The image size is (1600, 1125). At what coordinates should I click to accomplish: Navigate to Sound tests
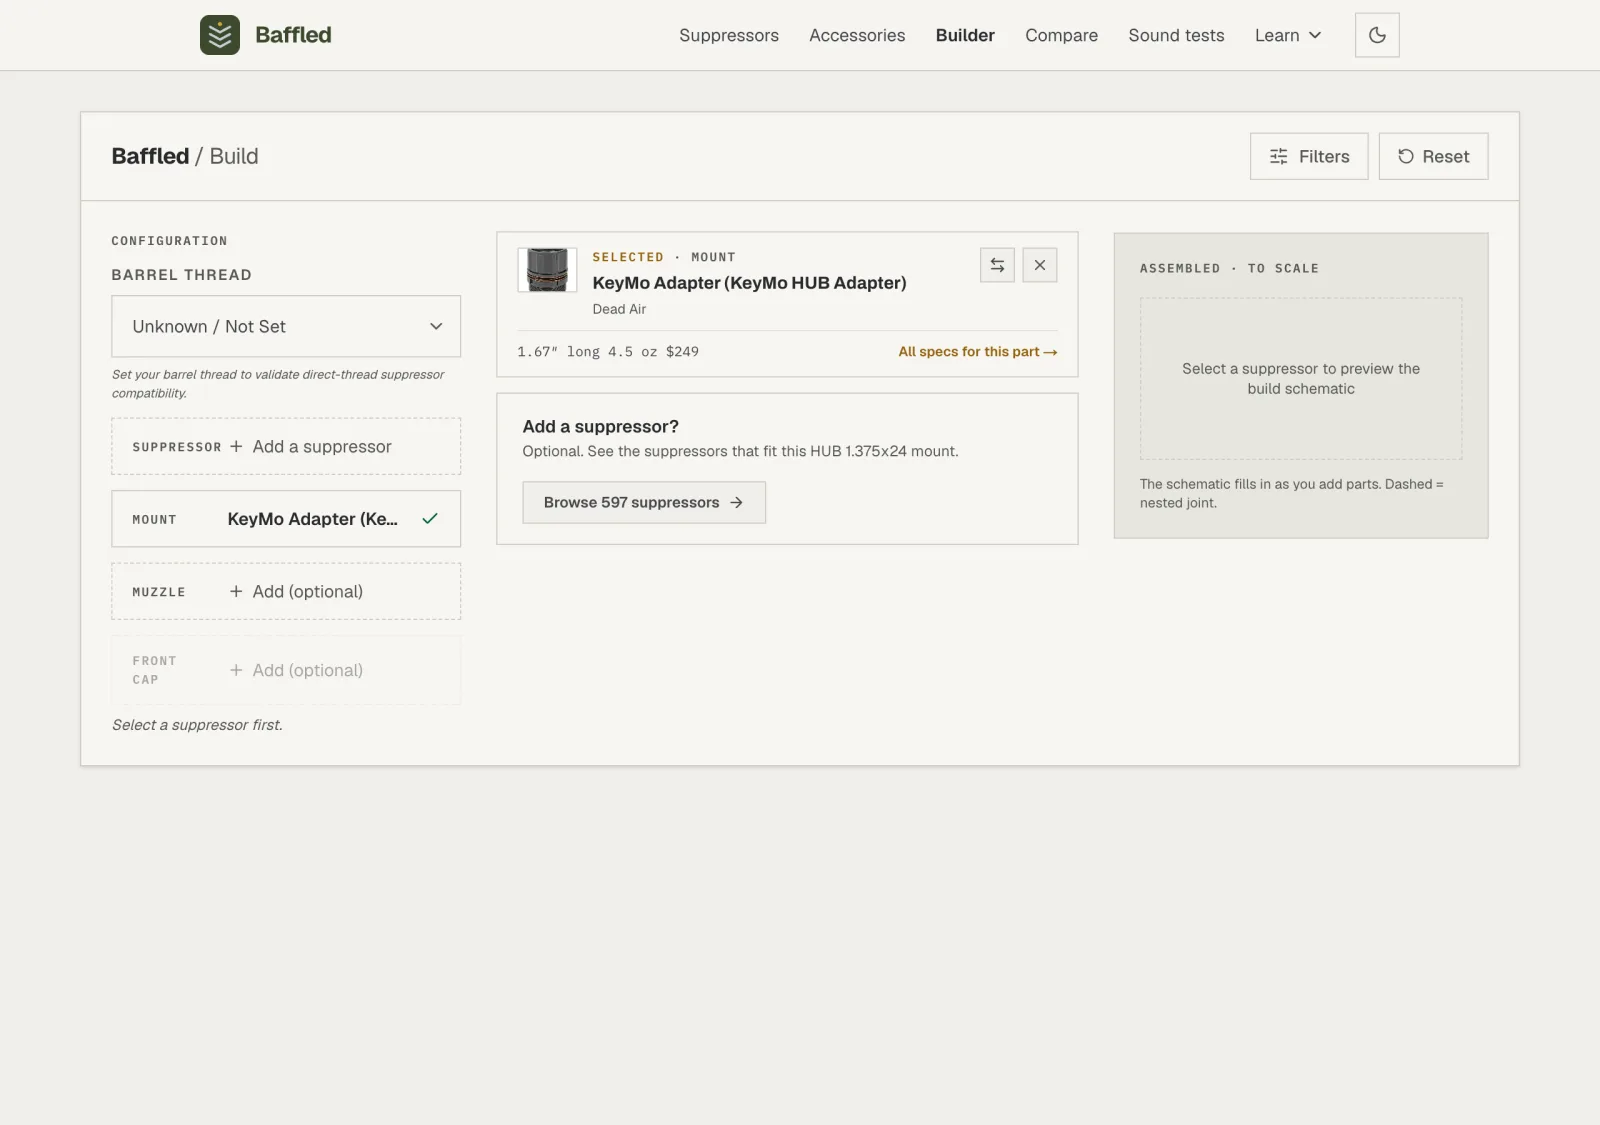click(x=1176, y=35)
